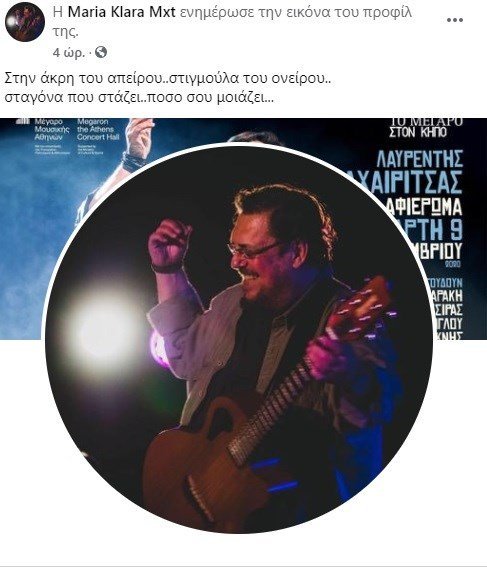The height and width of the screenshot is (568, 487).
Task: Click the small poster avatar thumbnail
Action: coord(25,22)
